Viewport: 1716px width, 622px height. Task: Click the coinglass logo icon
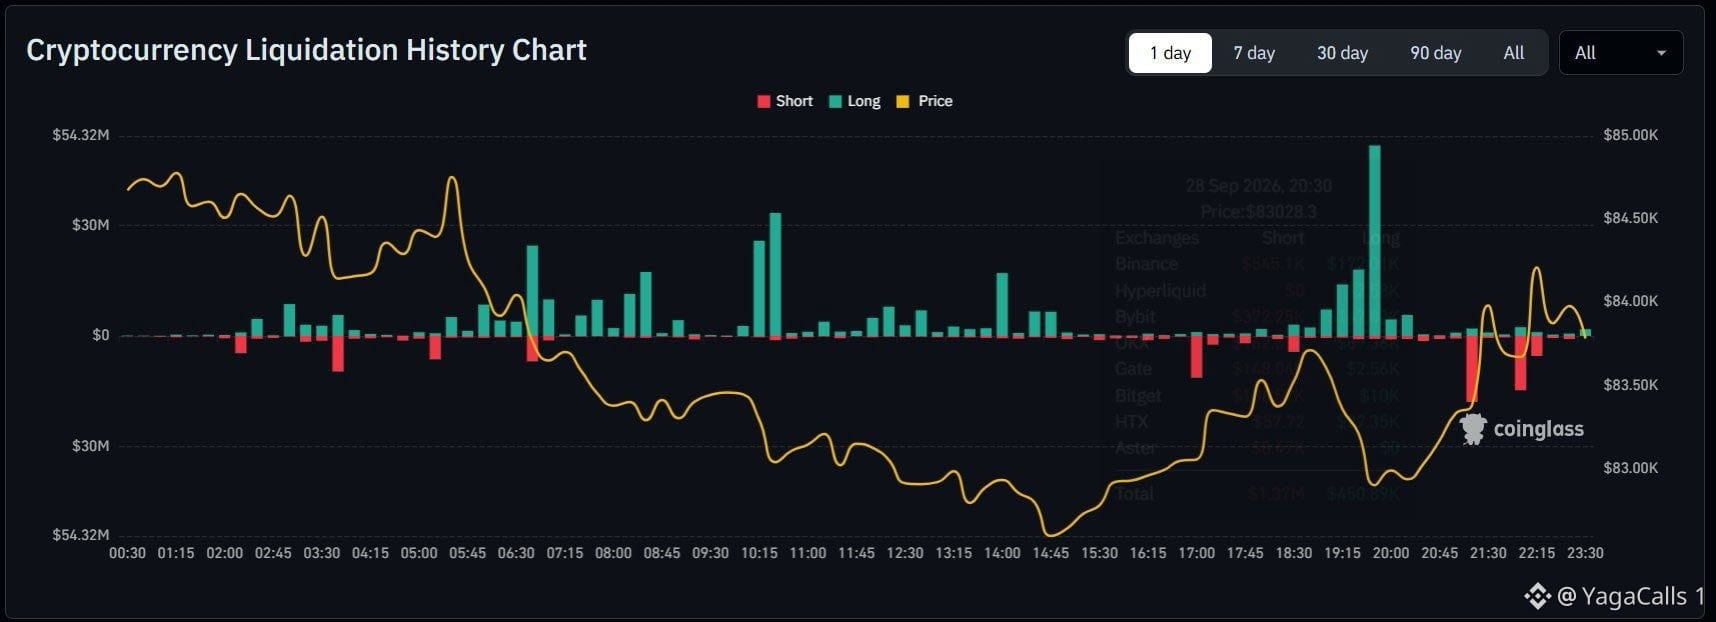1472,429
